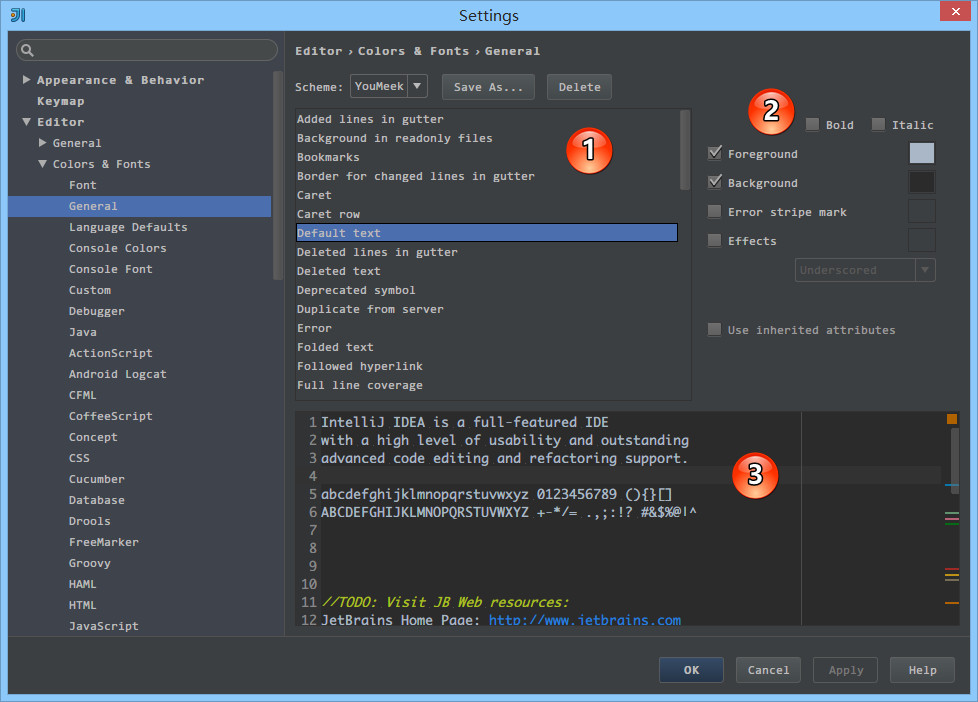Select Caret row in the attributes list

(328, 214)
